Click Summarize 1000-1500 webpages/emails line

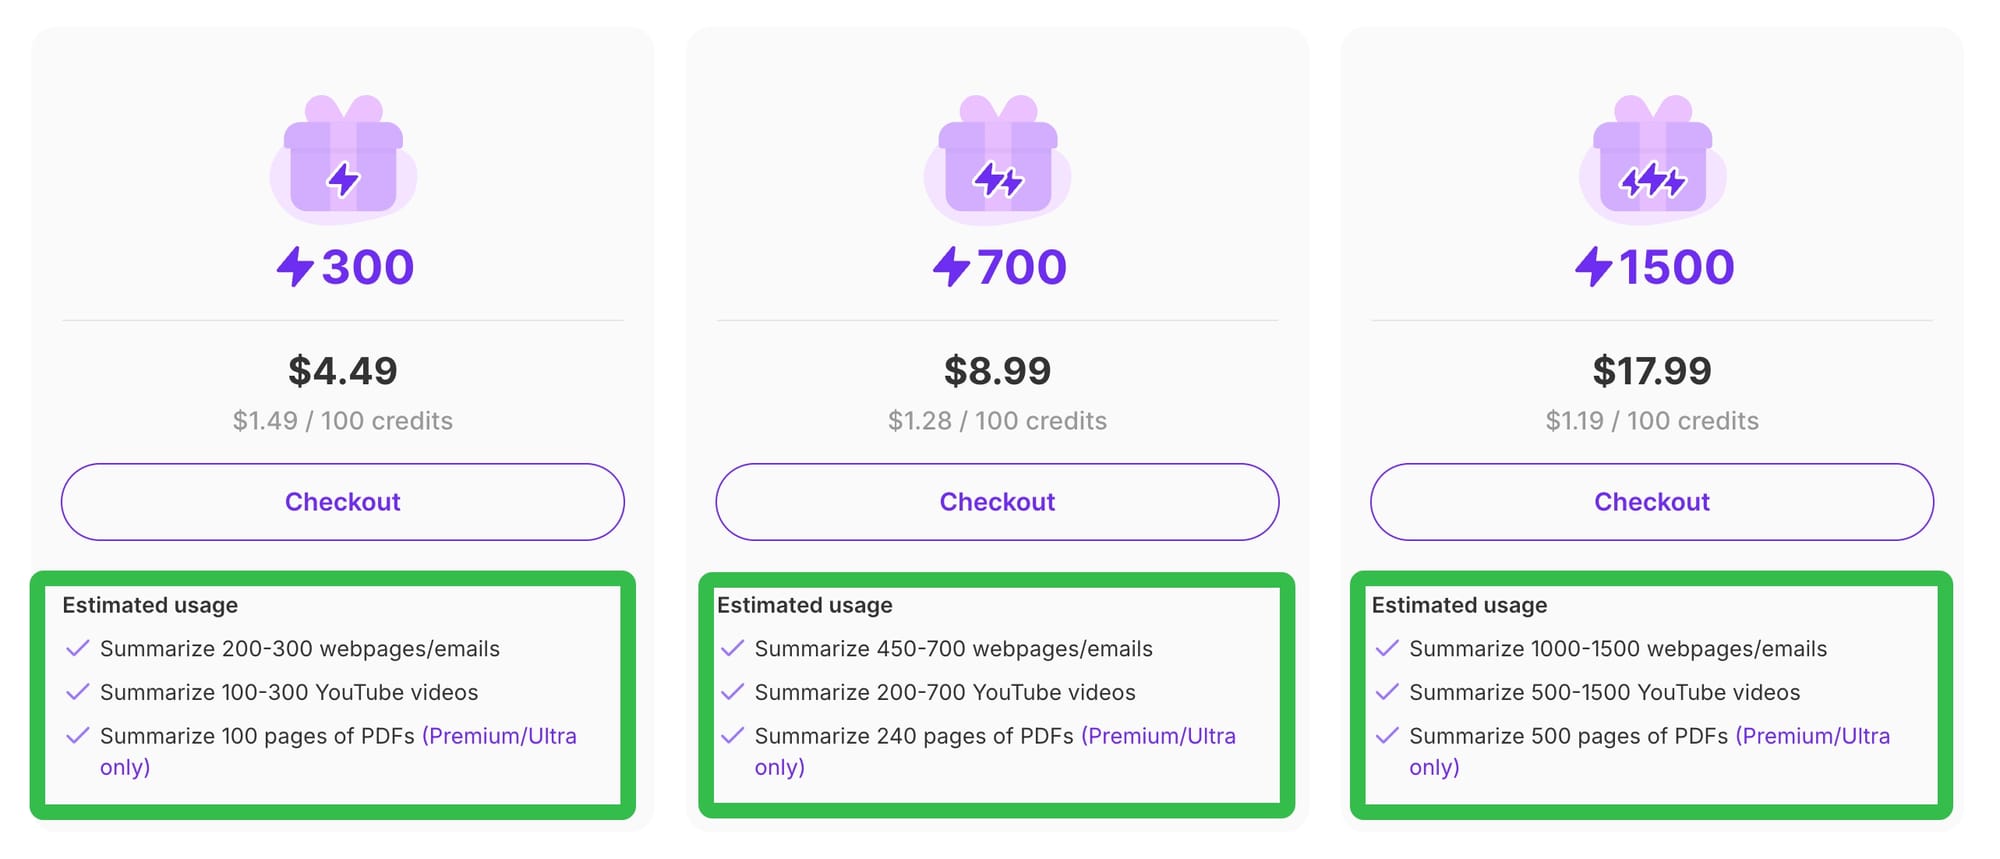point(1618,649)
